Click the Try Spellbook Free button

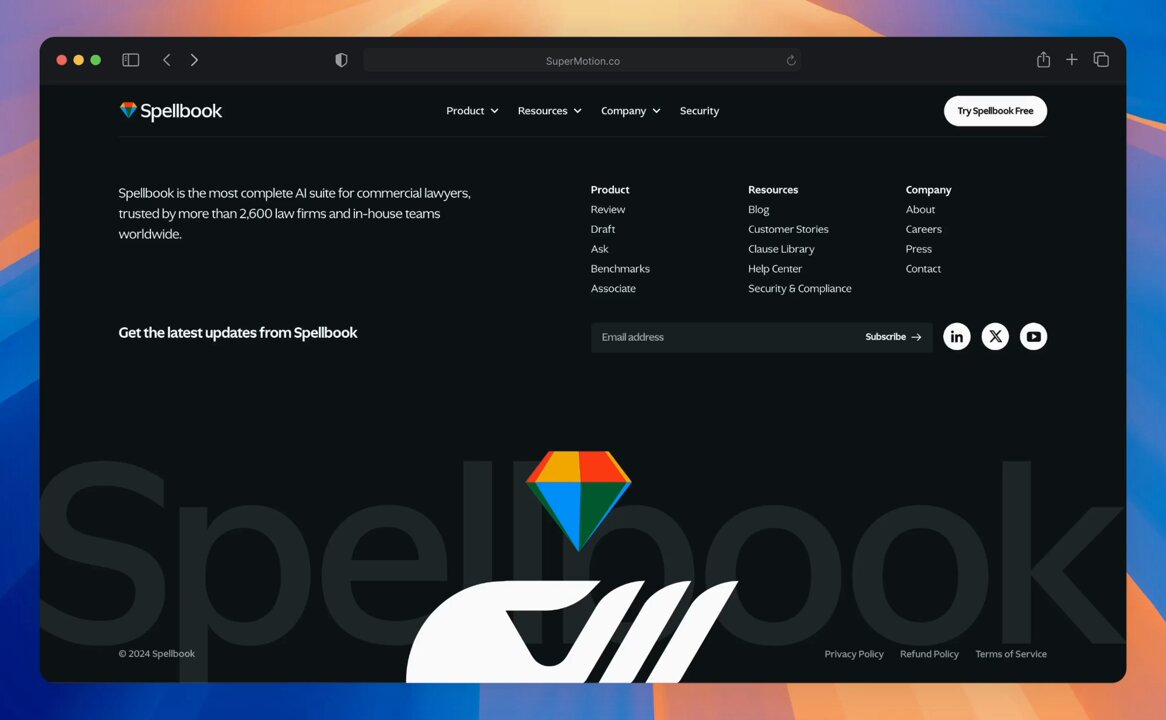[995, 111]
